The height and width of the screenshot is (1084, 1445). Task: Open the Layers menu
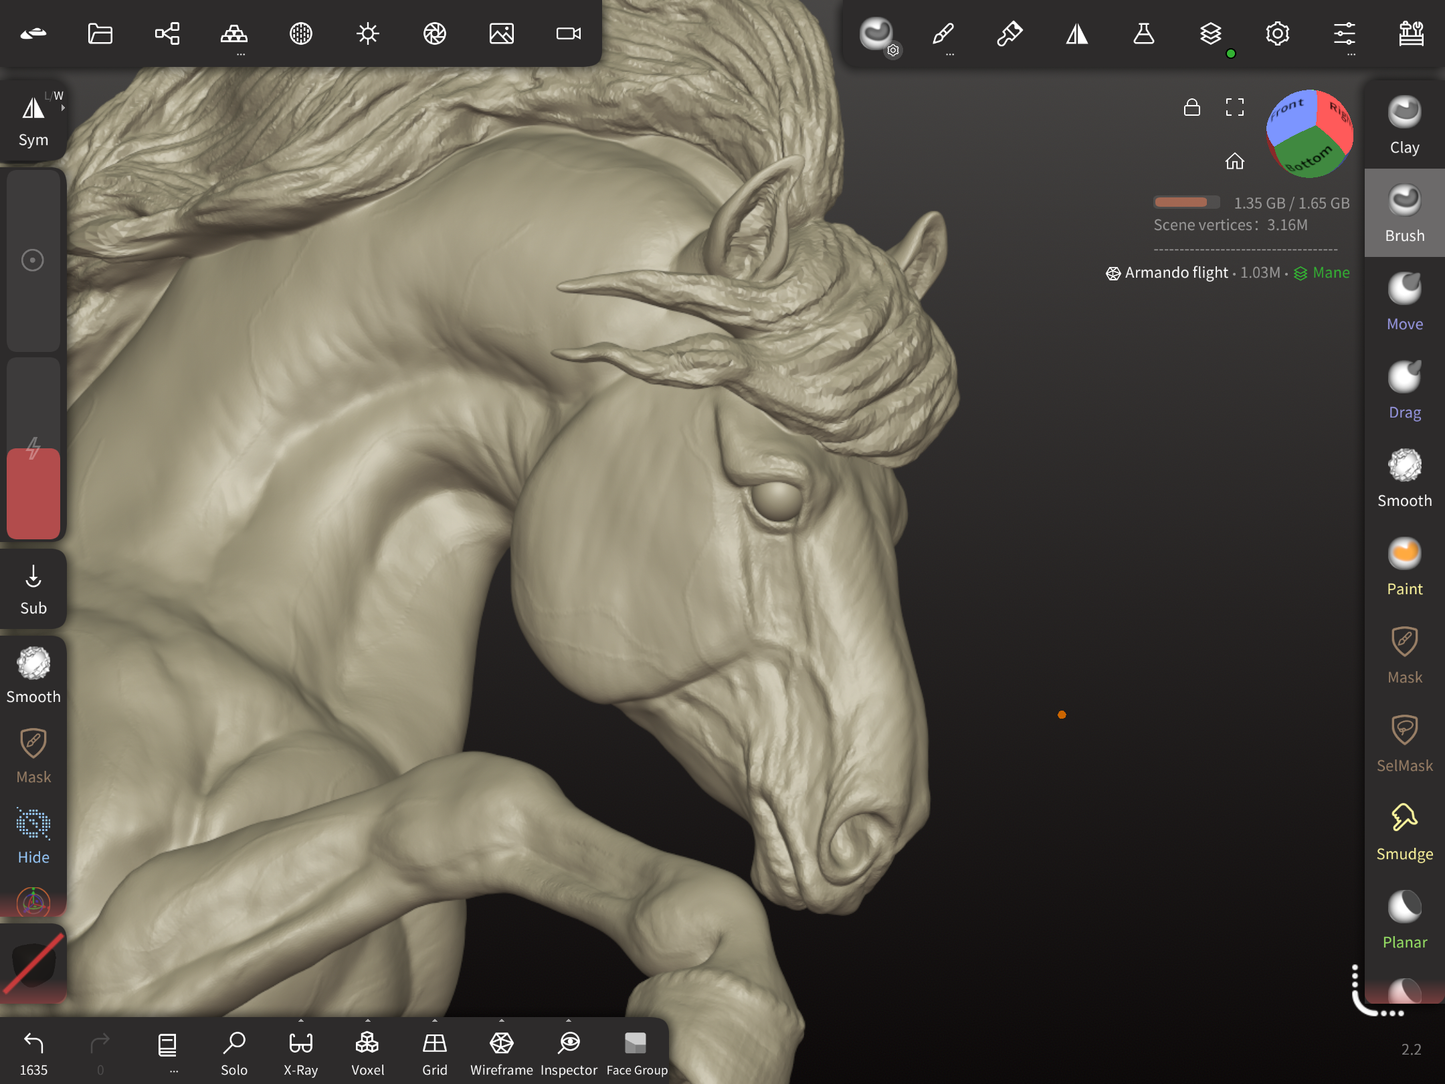(x=1210, y=34)
